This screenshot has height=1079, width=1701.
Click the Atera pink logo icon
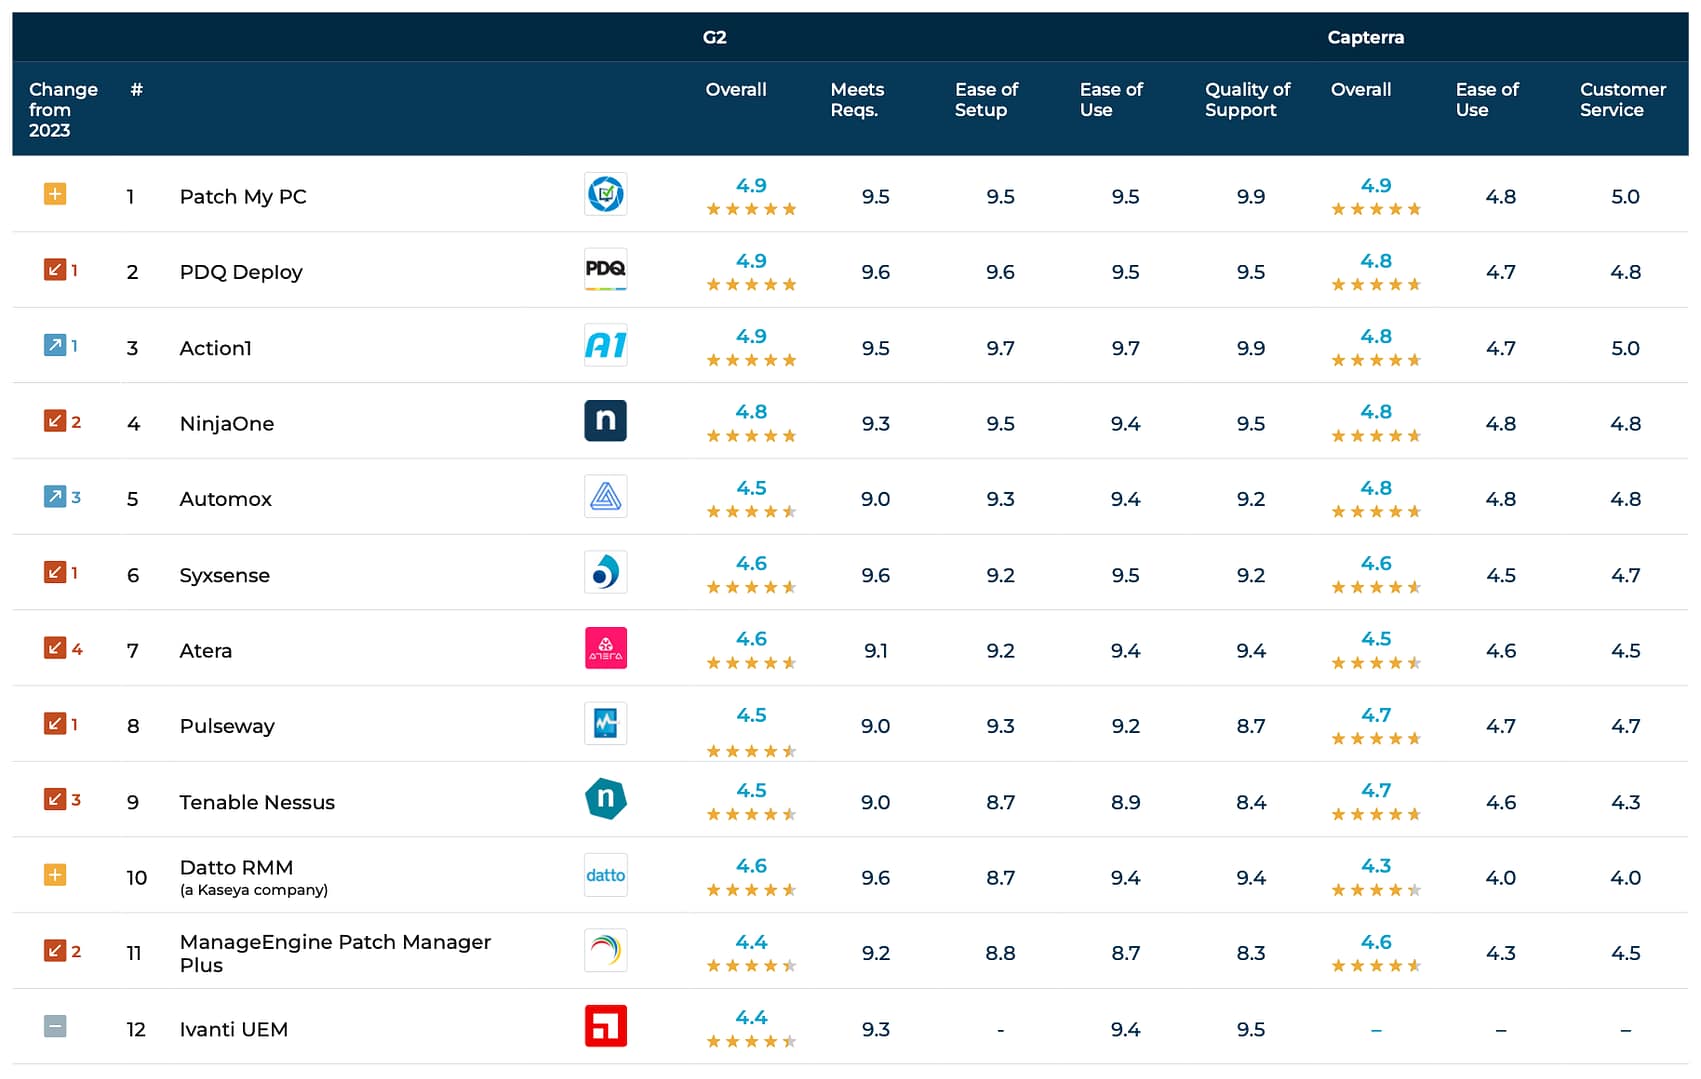[x=605, y=648]
